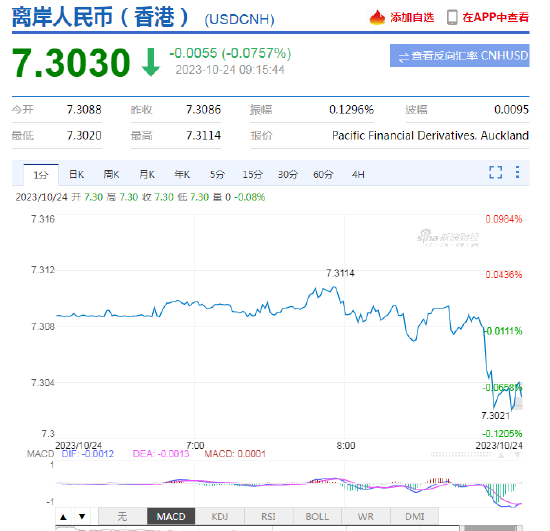
Task: Select the KDJ indicator tab
Action: pos(220,516)
